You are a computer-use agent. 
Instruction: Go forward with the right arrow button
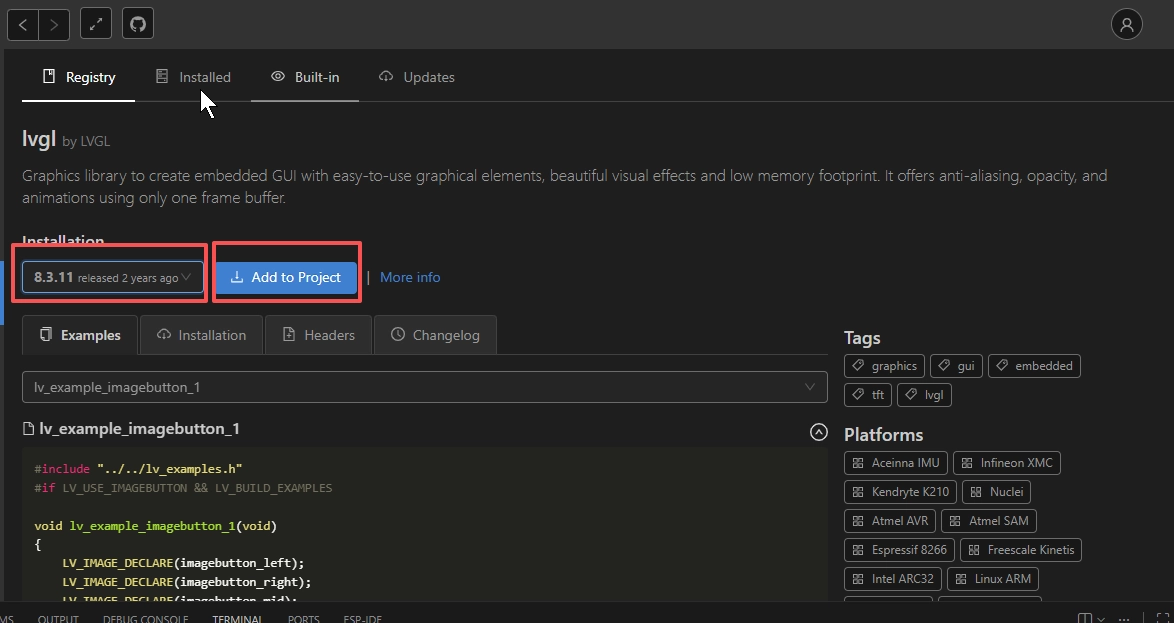[x=54, y=25]
